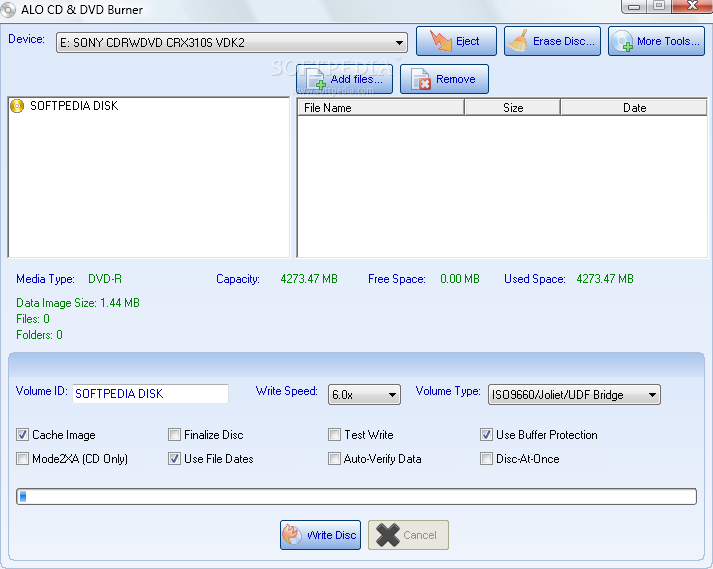Click the Write Disc button label
The width and height of the screenshot is (713, 569).
click(331, 535)
